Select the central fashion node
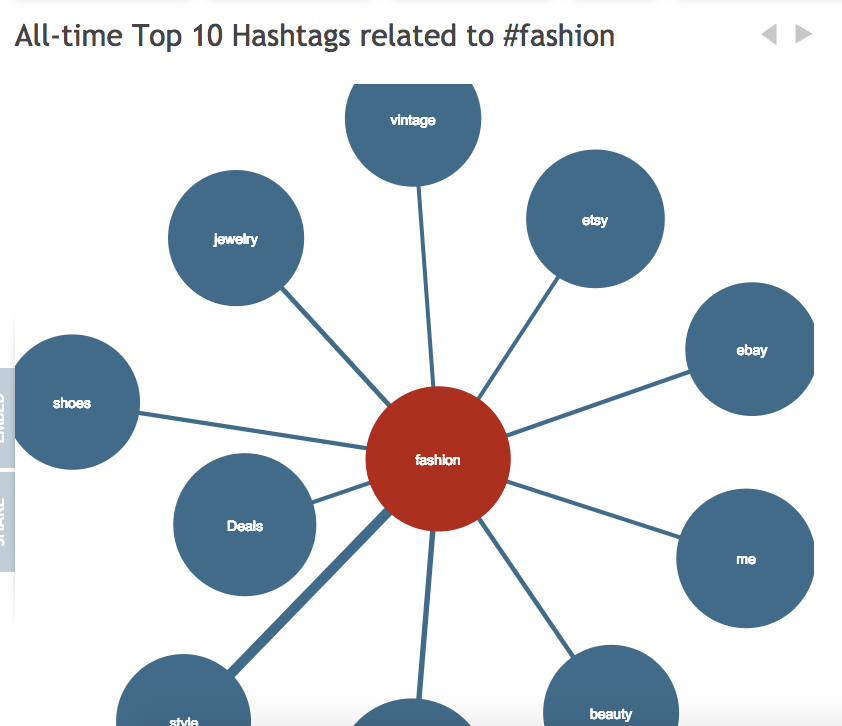The image size is (842, 726). click(x=438, y=459)
